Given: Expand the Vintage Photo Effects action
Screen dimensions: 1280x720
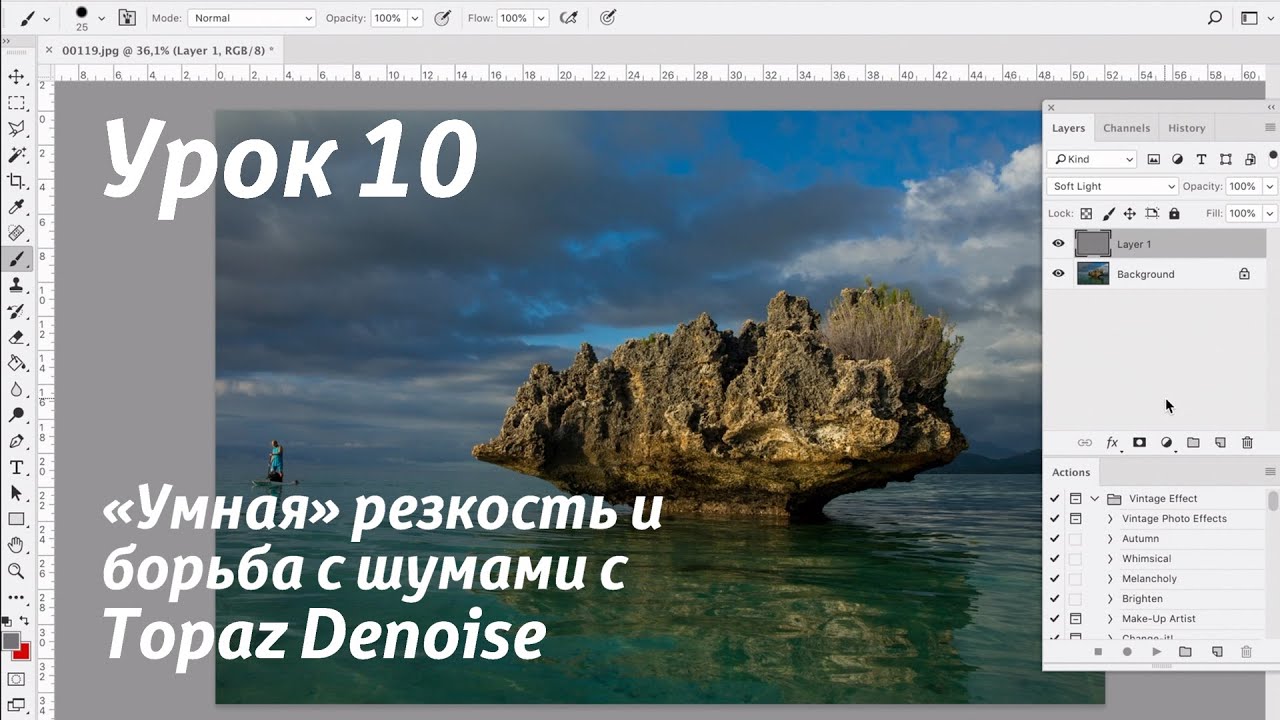Looking at the screenshot, I should click(1110, 518).
